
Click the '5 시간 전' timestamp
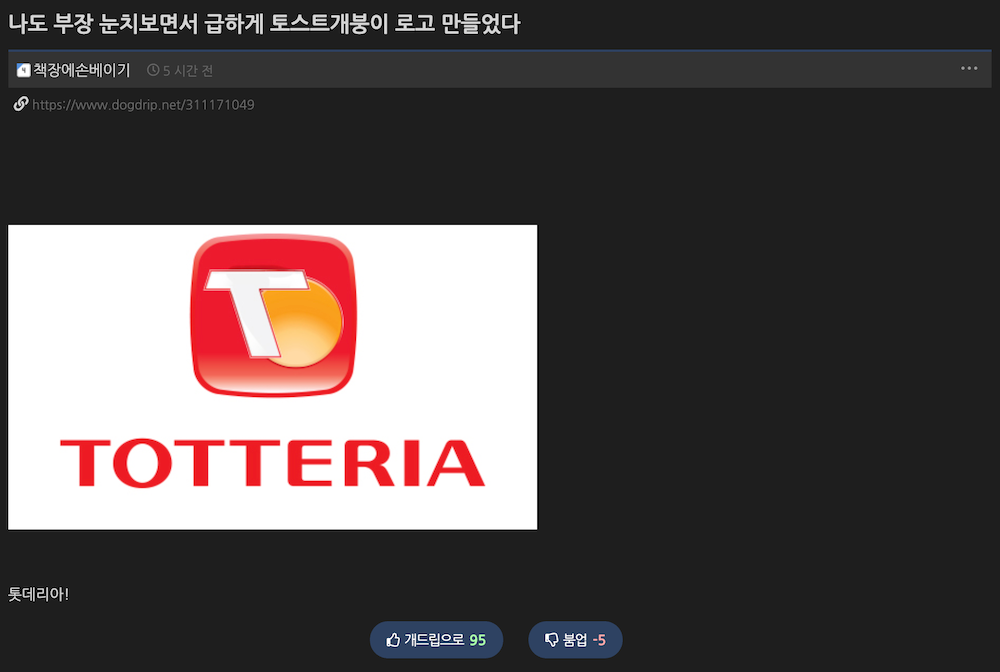[x=188, y=71]
